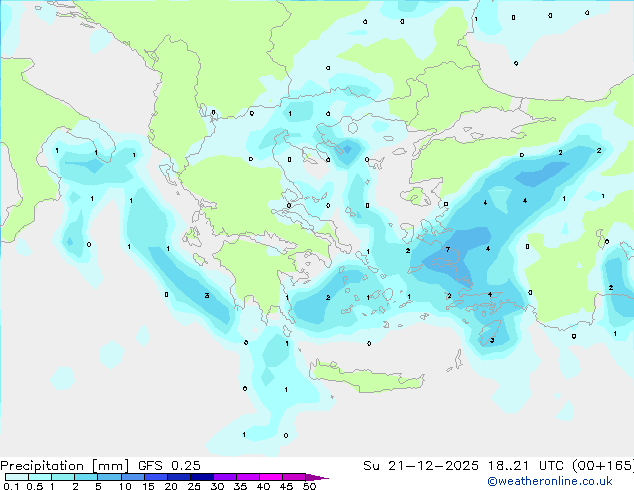The image size is (634, 490).
Task: Click the 'Su 21-12-2025' date text
Action: click(421, 466)
